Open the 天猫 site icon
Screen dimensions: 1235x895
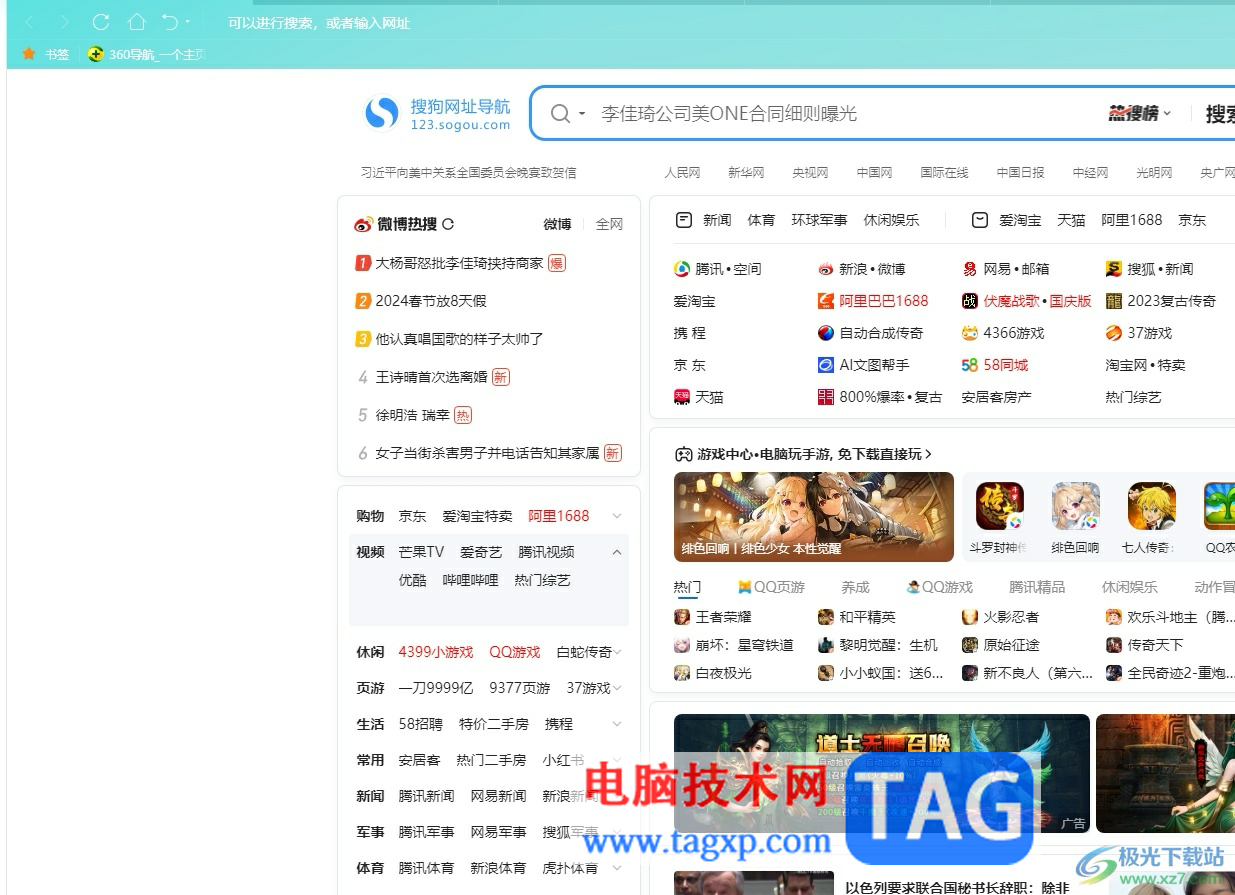click(x=682, y=397)
